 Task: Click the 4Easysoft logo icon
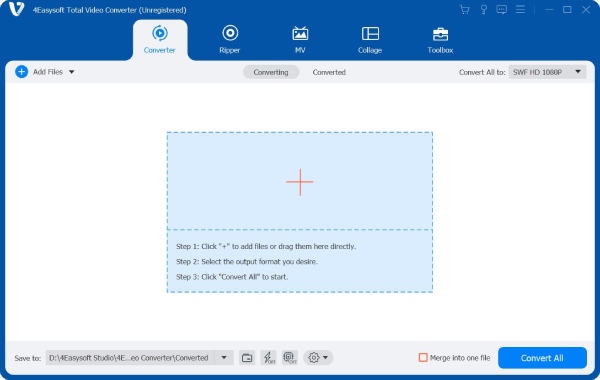(x=16, y=9)
